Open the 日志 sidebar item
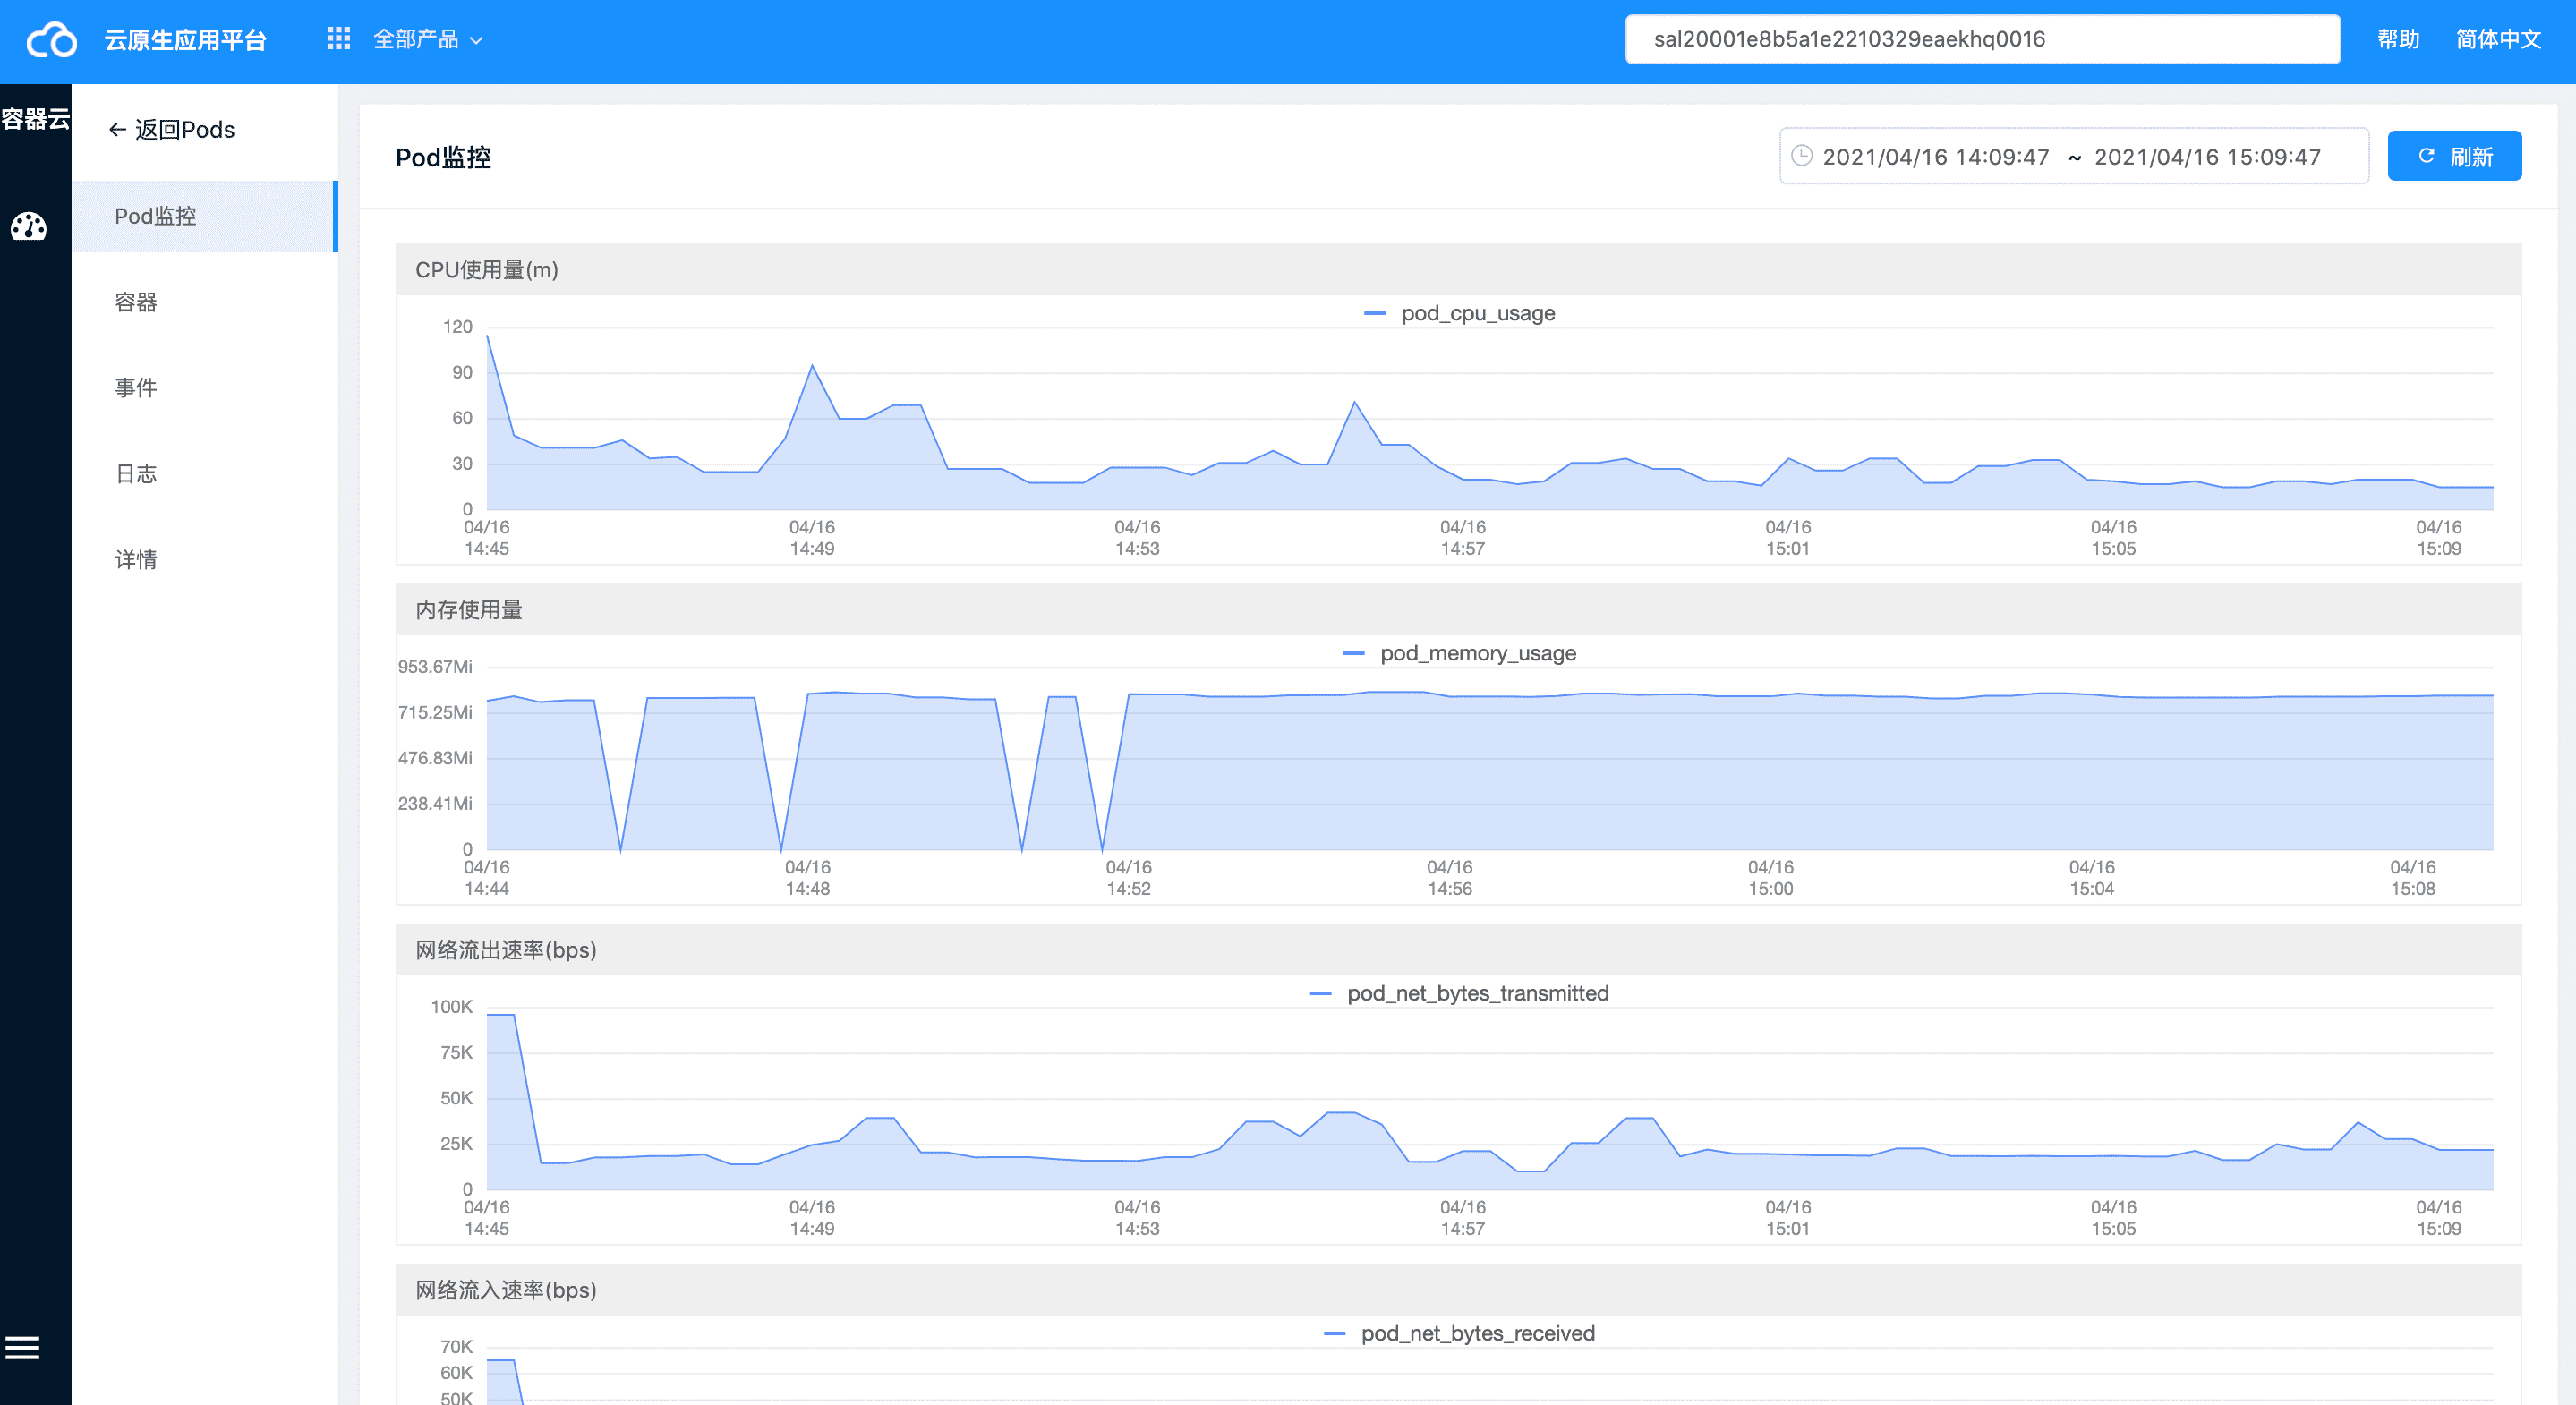Screen dimensions: 2576x1405 point(136,474)
